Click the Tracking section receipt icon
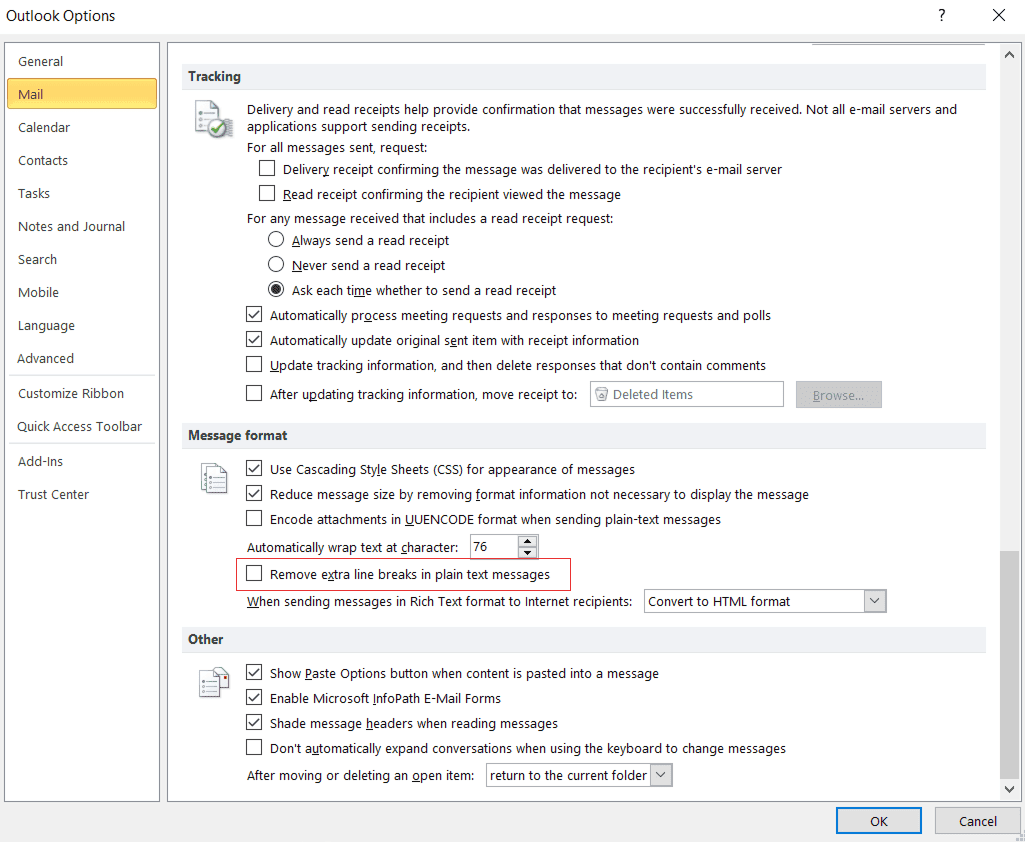 point(213,119)
